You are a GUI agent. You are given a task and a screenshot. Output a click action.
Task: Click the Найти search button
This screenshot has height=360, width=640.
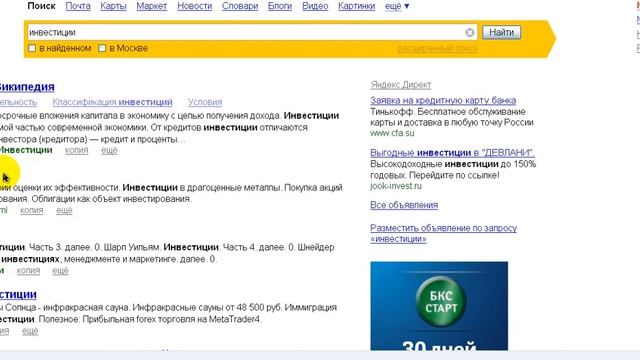tap(501, 32)
